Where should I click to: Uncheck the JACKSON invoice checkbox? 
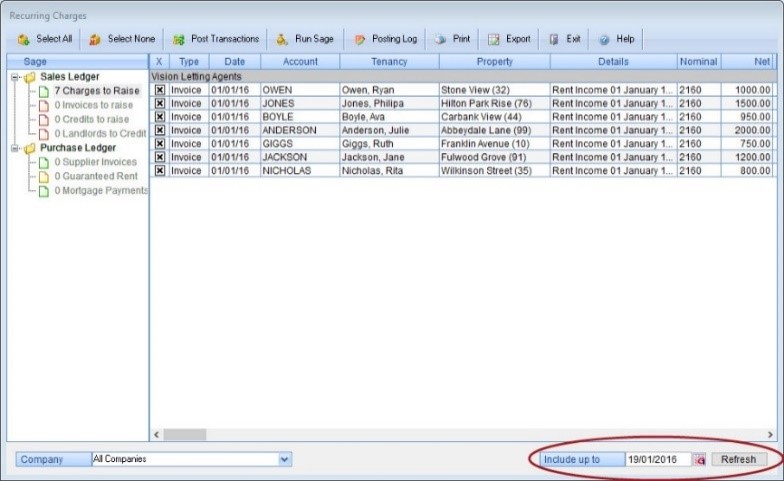tap(160, 157)
